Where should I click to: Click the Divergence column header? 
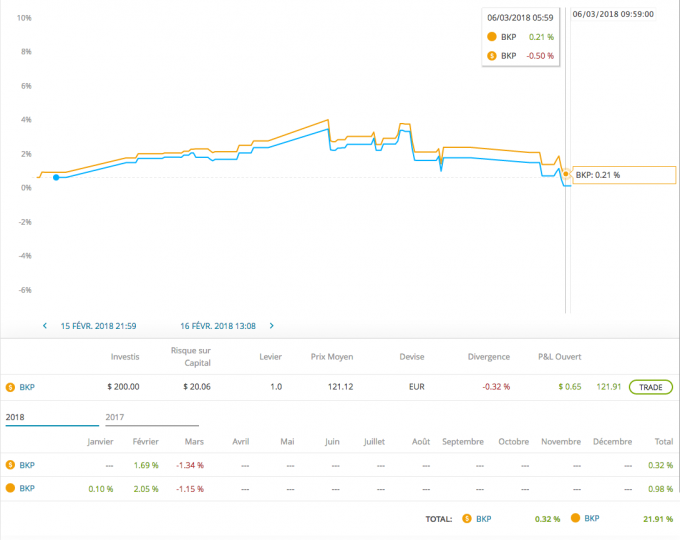489,357
